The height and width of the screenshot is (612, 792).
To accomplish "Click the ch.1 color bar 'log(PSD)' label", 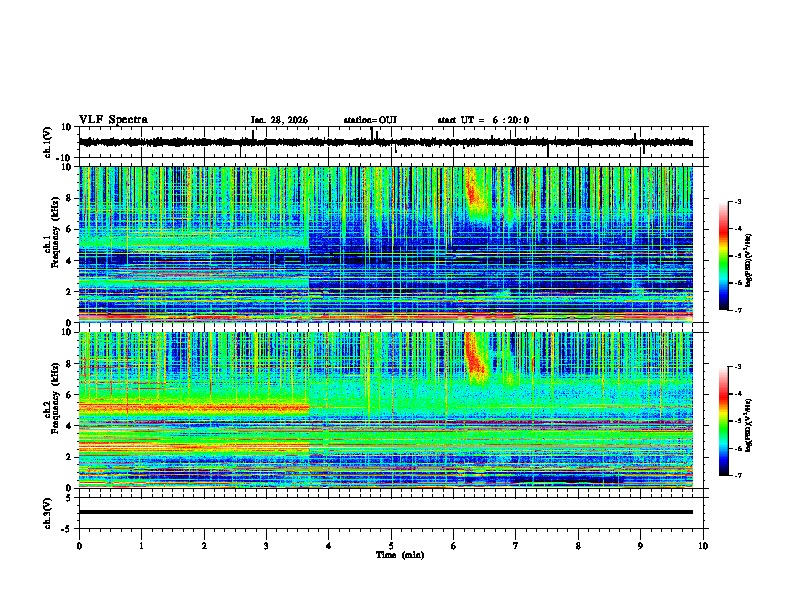I will (x=748, y=260).
